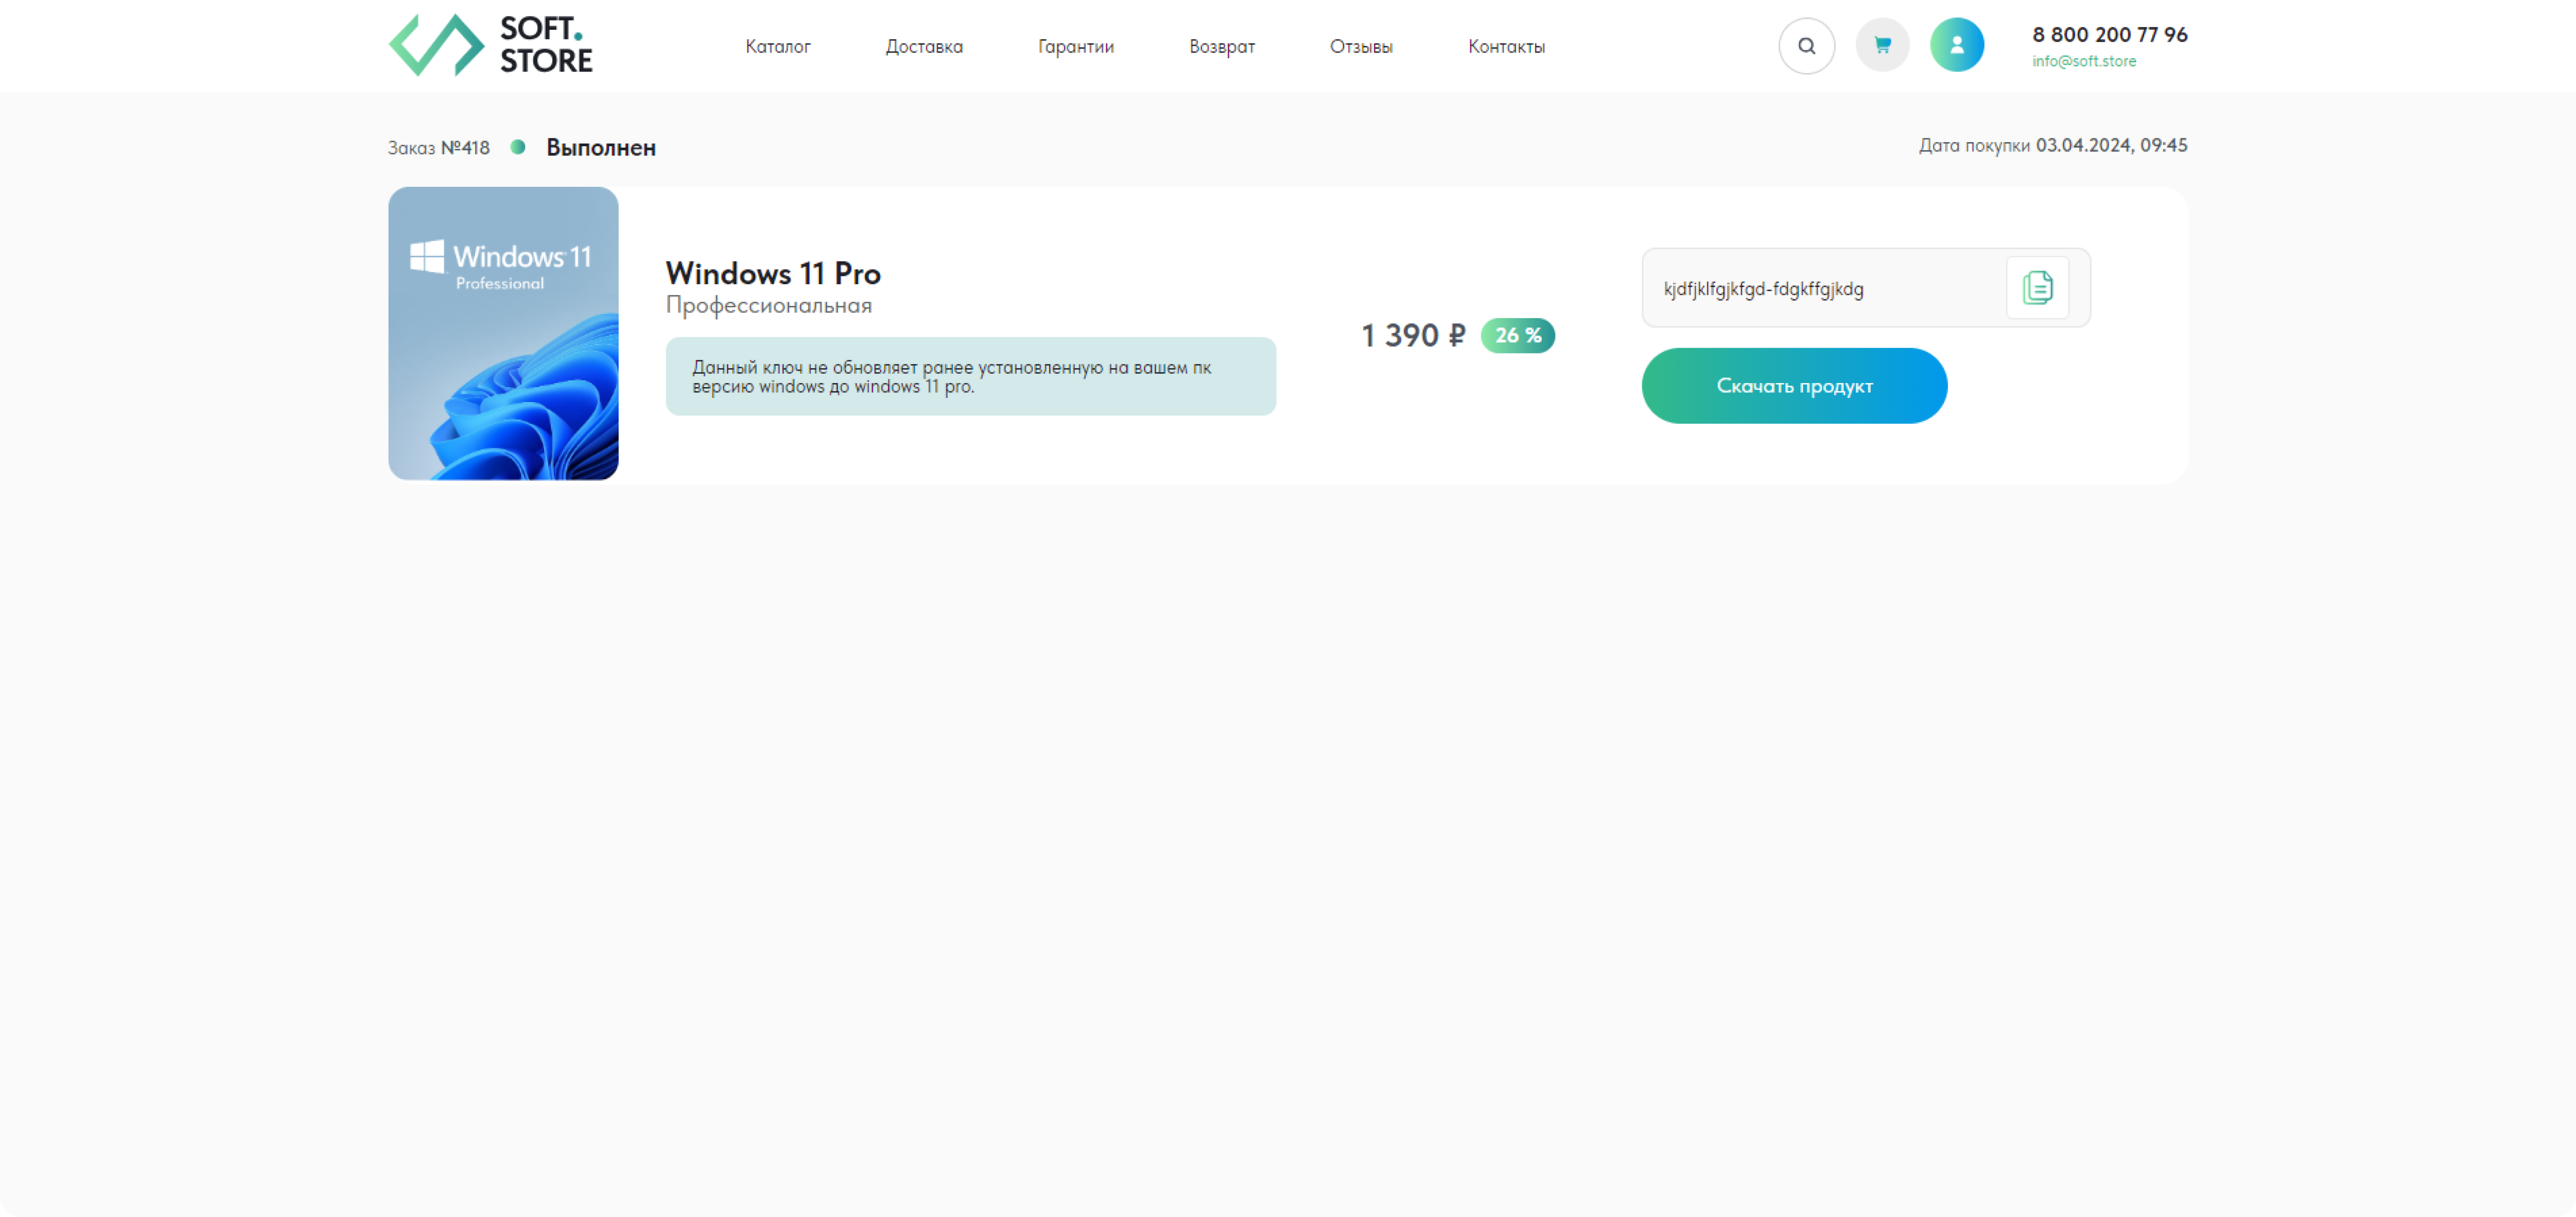Click the green order status dot
Viewport: 2576px width, 1217px height.
518,147
